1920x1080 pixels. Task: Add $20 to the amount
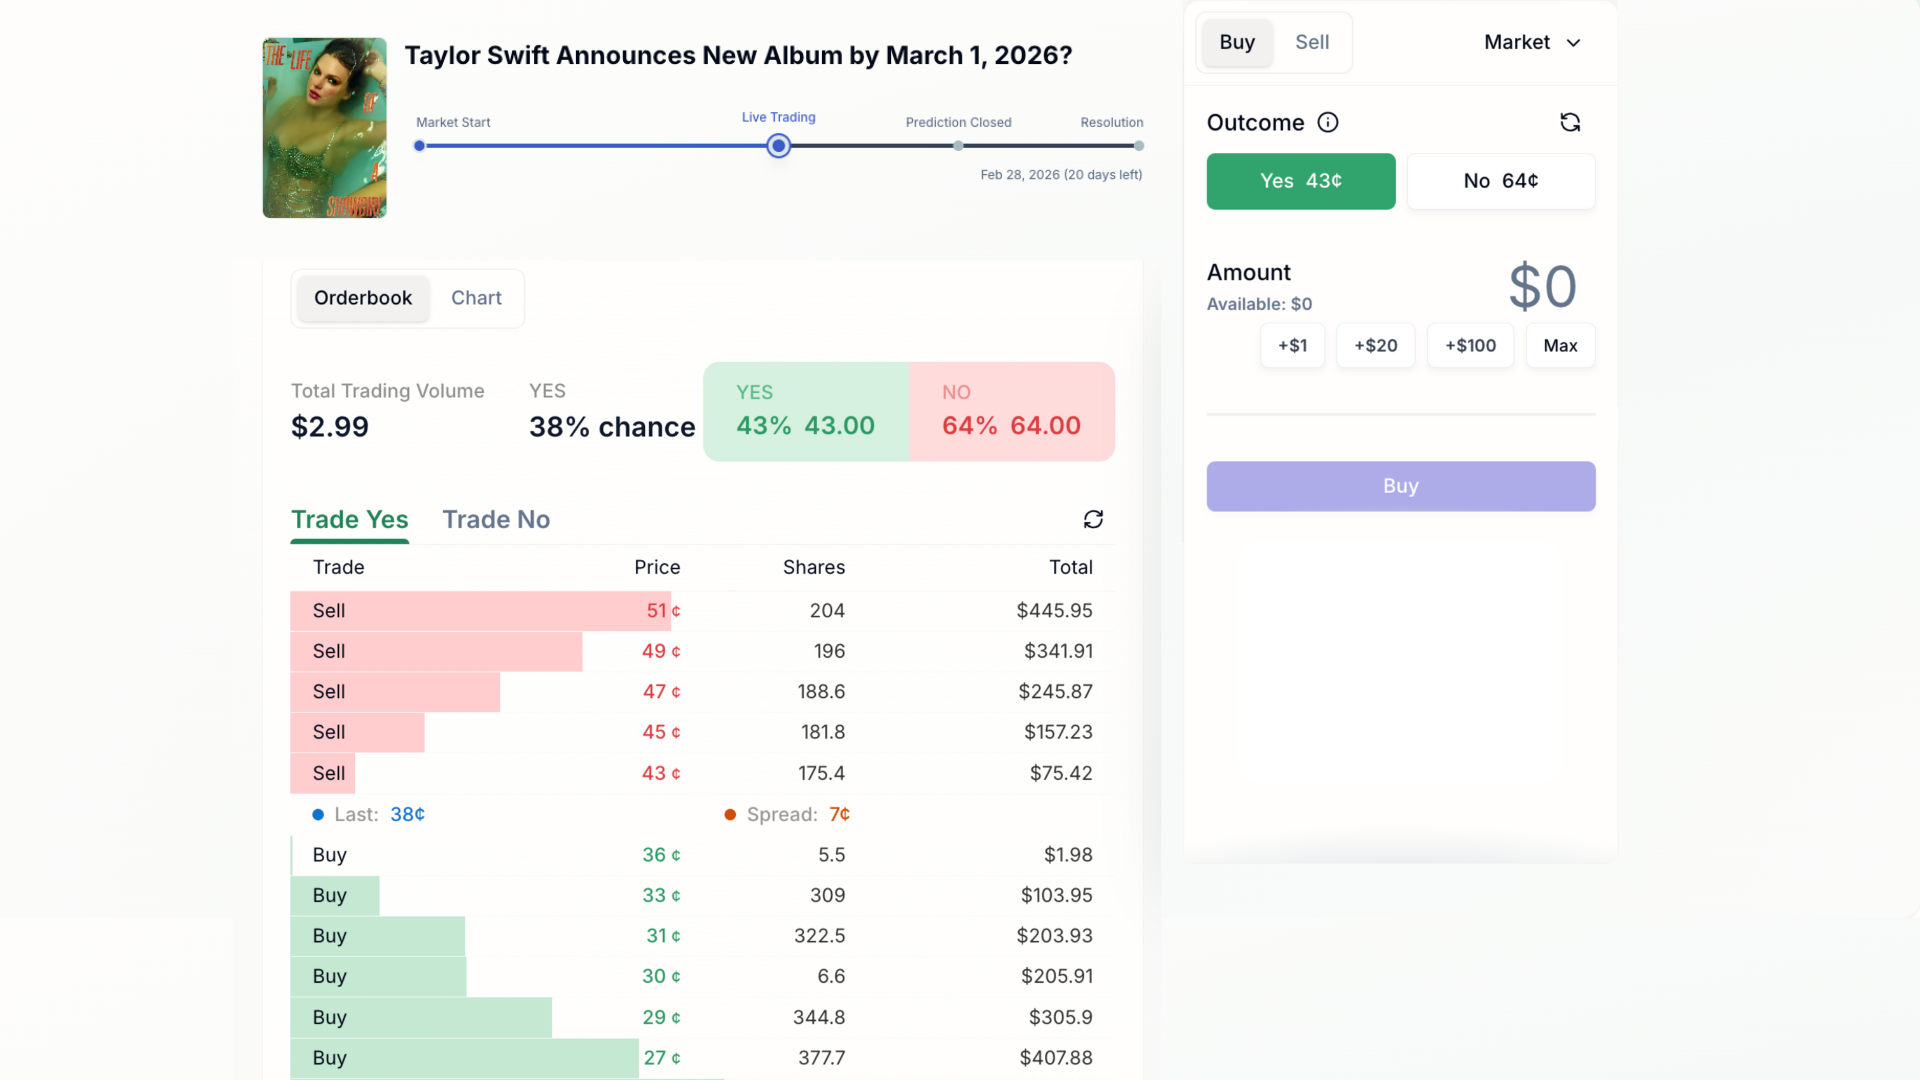pos(1375,346)
